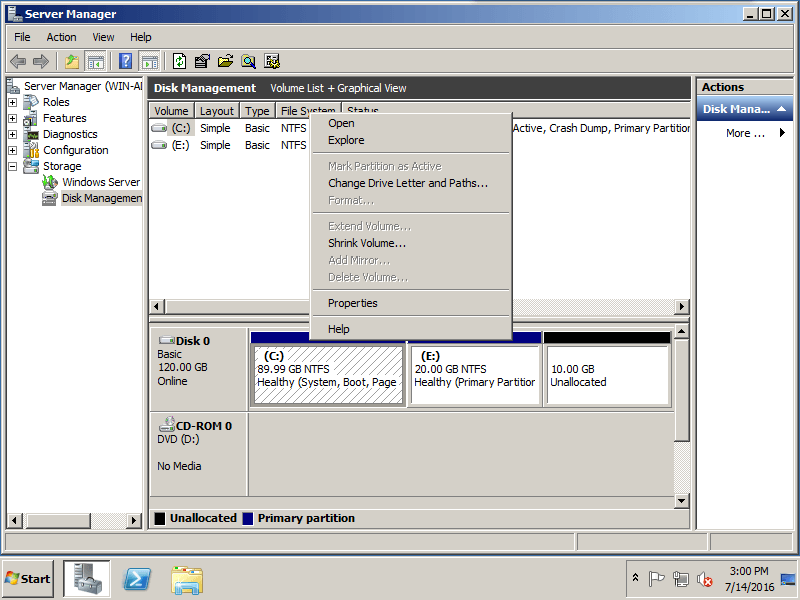Click the graphical view scrollbar up arrow
Image resolution: width=800 pixels, height=600 pixels.
coord(682,332)
